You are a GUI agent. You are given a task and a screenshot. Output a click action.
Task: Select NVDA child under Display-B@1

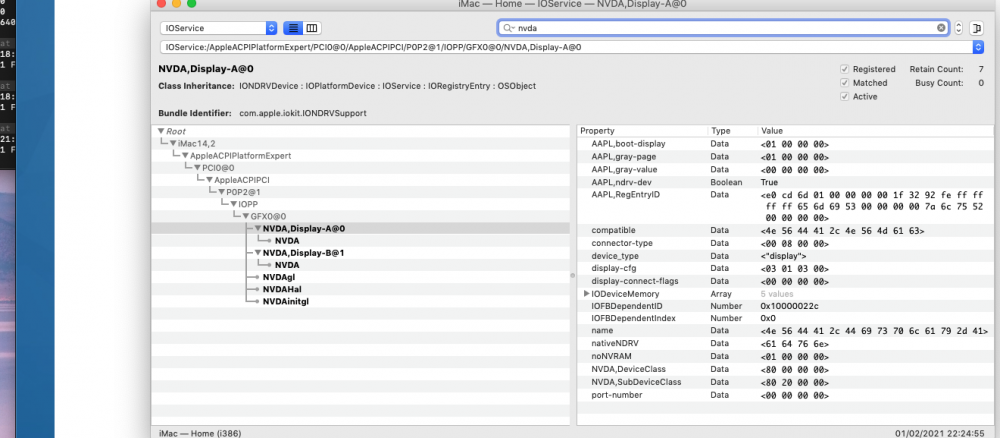[x=287, y=265]
